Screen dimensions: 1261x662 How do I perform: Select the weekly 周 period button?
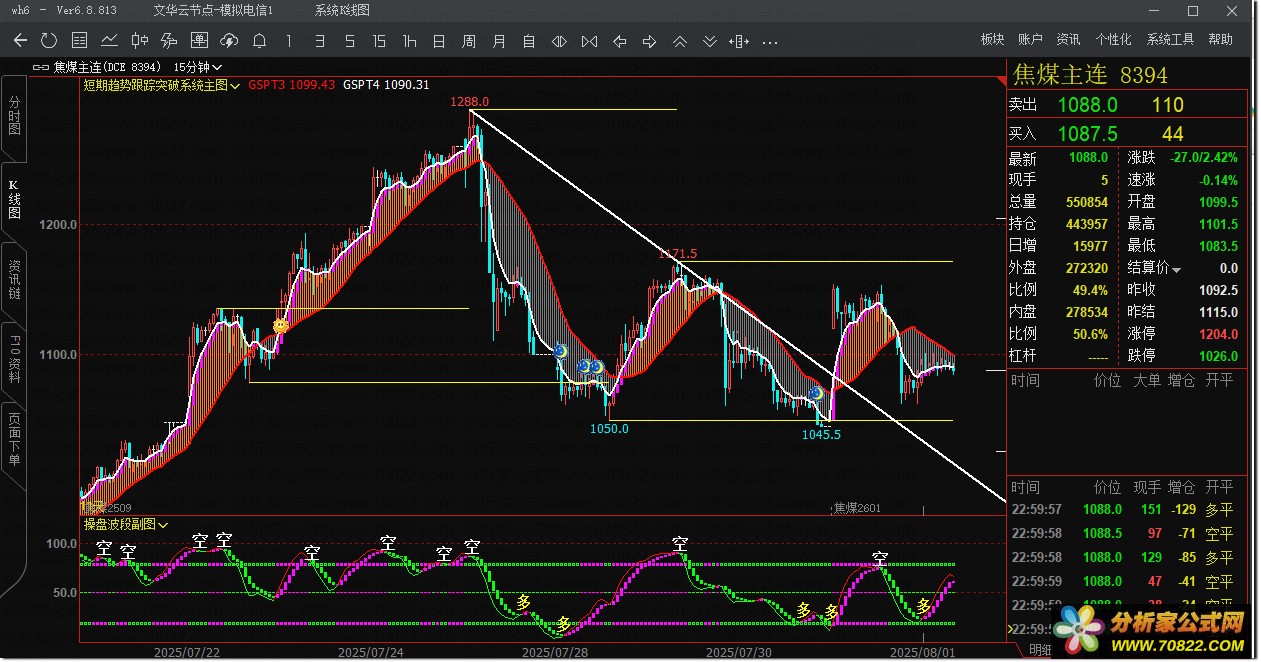[469, 41]
